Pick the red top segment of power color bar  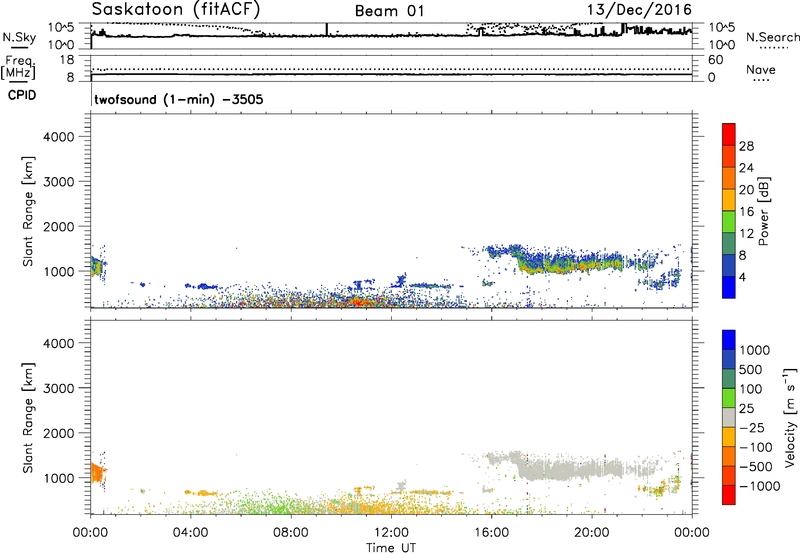click(729, 134)
